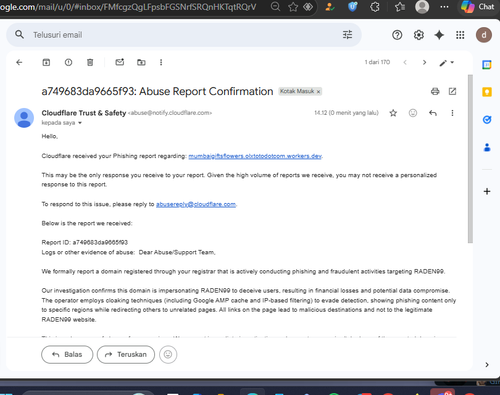This screenshot has width=500, height=395.
Task: Open Google Keep side panel
Action: tap(487, 92)
